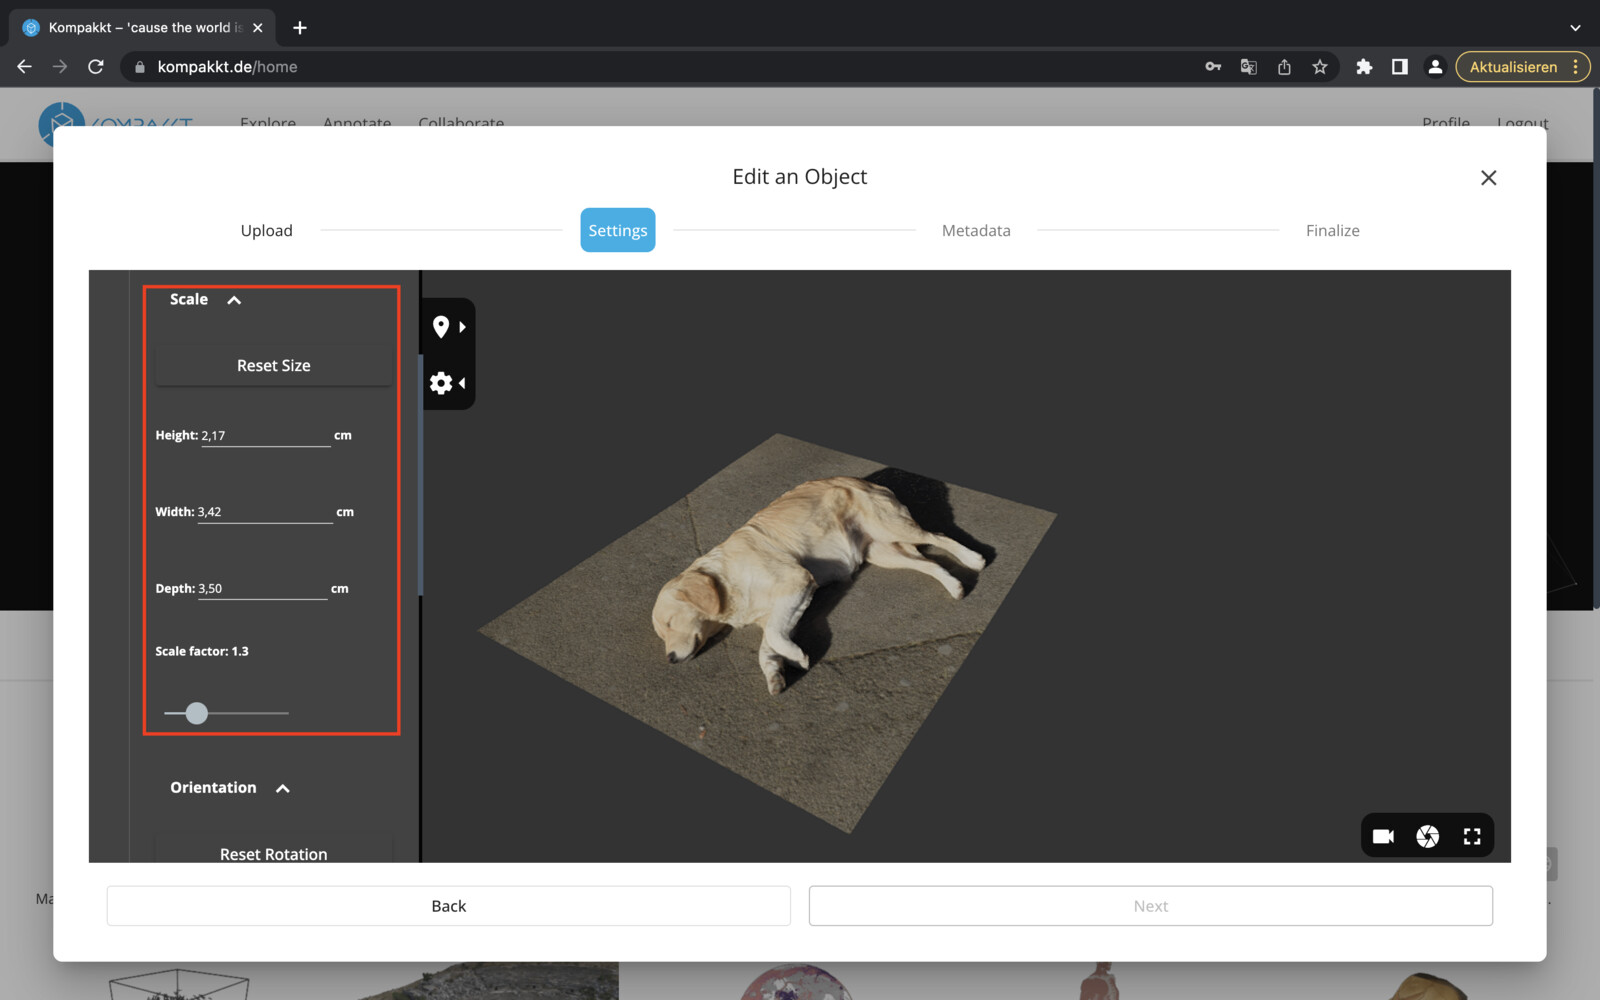
Task: Click the browser address bar
Action: coord(660,67)
